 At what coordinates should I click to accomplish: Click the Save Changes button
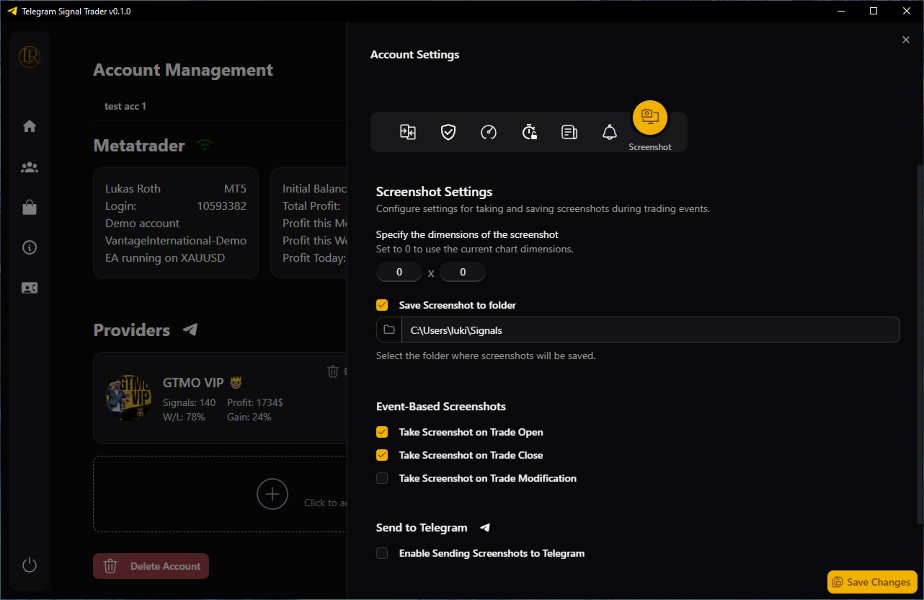(x=872, y=582)
